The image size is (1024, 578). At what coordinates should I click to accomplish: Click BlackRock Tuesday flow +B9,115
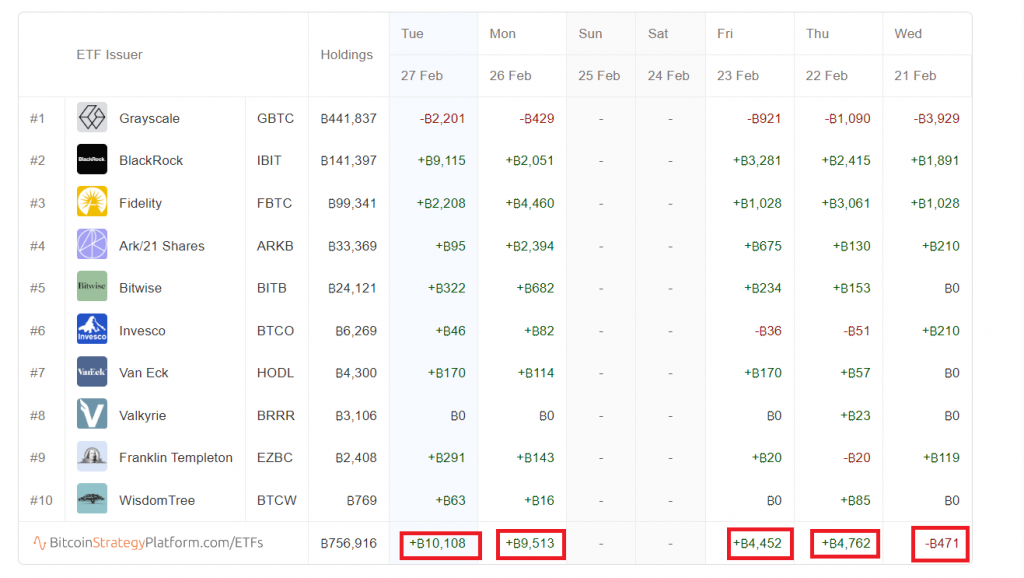441,161
